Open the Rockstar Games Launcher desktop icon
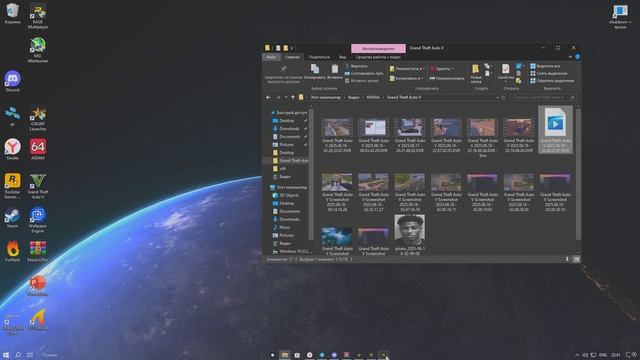The width and height of the screenshot is (640, 360). (13, 186)
